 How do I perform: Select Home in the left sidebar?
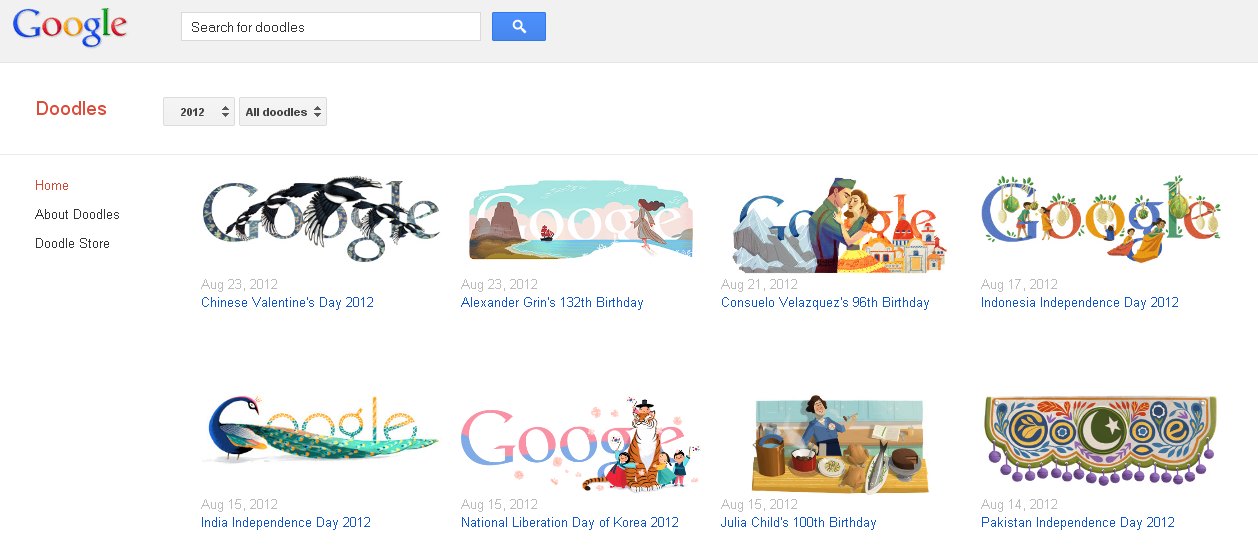52,185
